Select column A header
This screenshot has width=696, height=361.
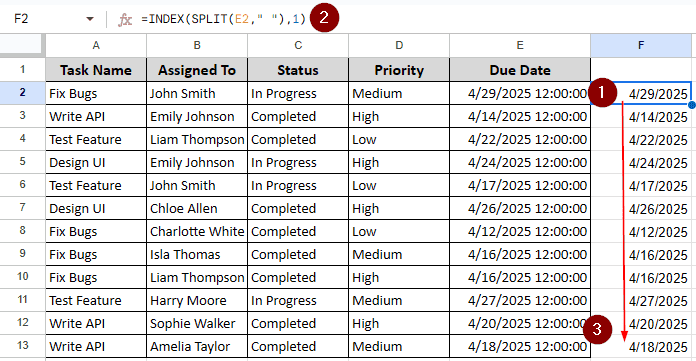tap(96, 45)
